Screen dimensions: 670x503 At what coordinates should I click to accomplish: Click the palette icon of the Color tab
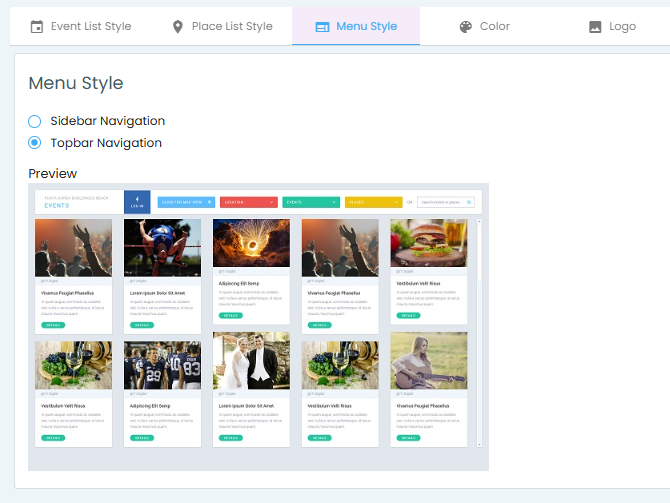pyautogui.click(x=465, y=26)
